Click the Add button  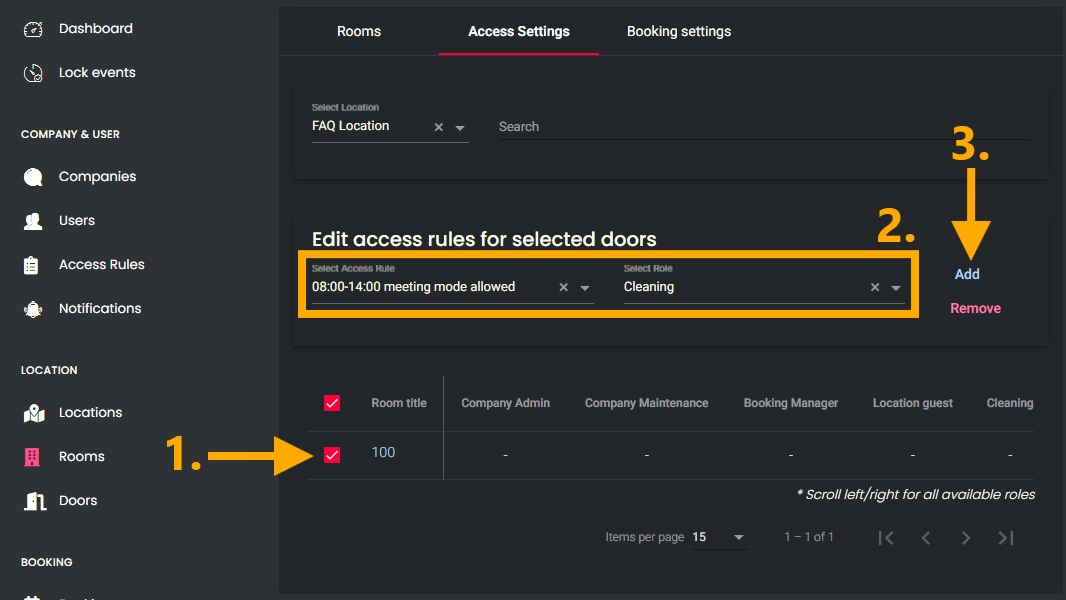[967, 274]
